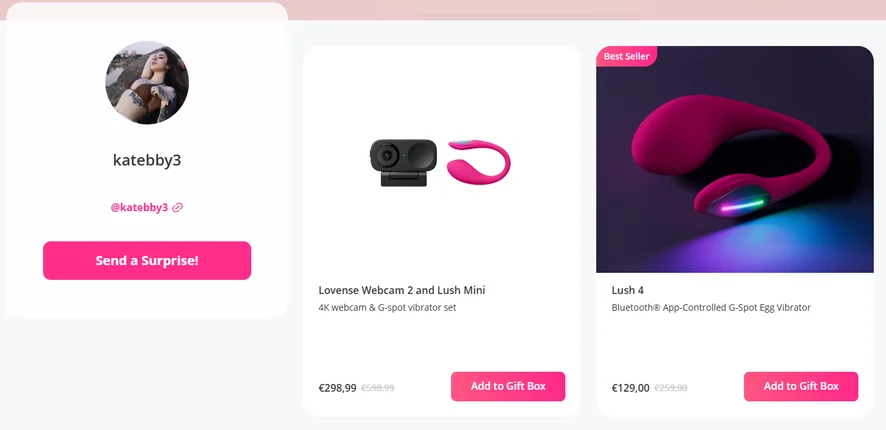
Task: Click the katebby3 display name
Action: (x=147, y=160)
